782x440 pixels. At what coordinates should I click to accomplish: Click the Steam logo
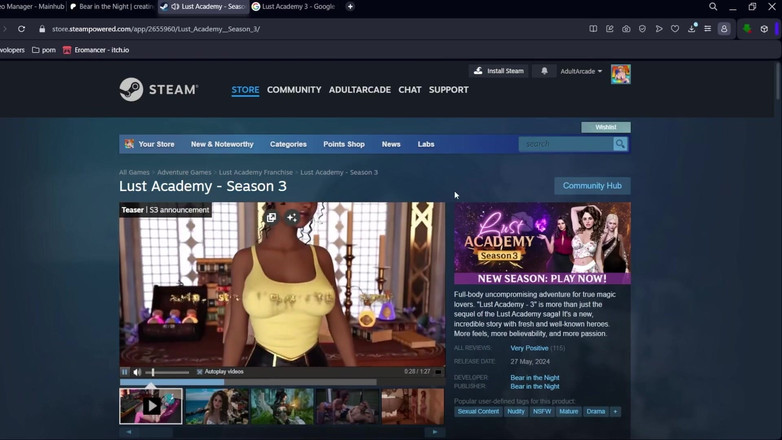click(x=159, y=90)
